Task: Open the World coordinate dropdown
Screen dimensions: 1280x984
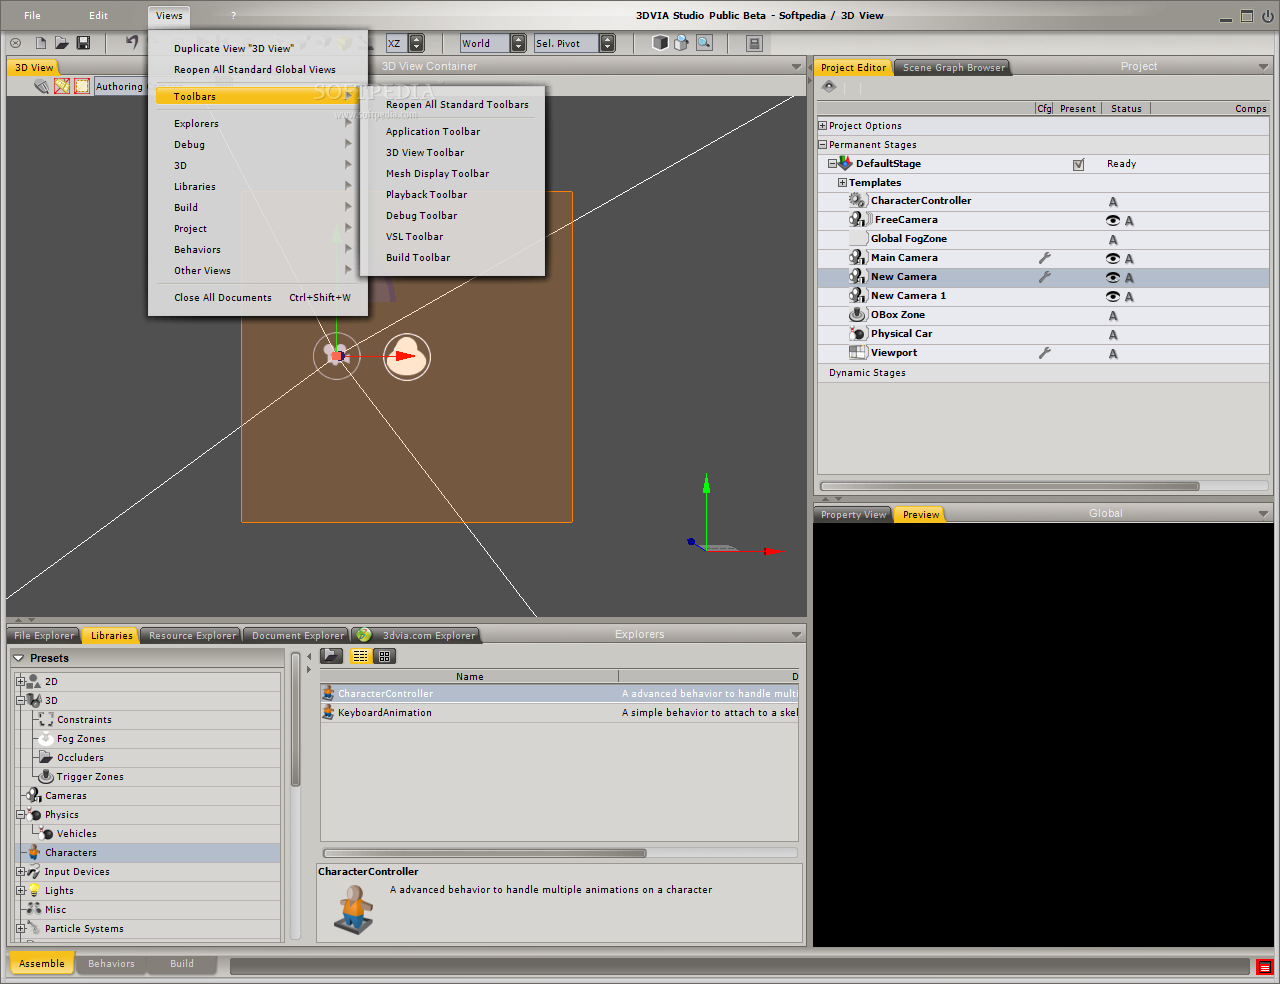Action: click(x=518, y=43)
